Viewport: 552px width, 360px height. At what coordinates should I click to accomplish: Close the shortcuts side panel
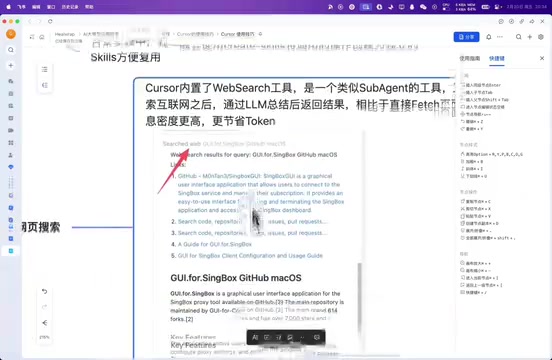(x=542, y=58)
